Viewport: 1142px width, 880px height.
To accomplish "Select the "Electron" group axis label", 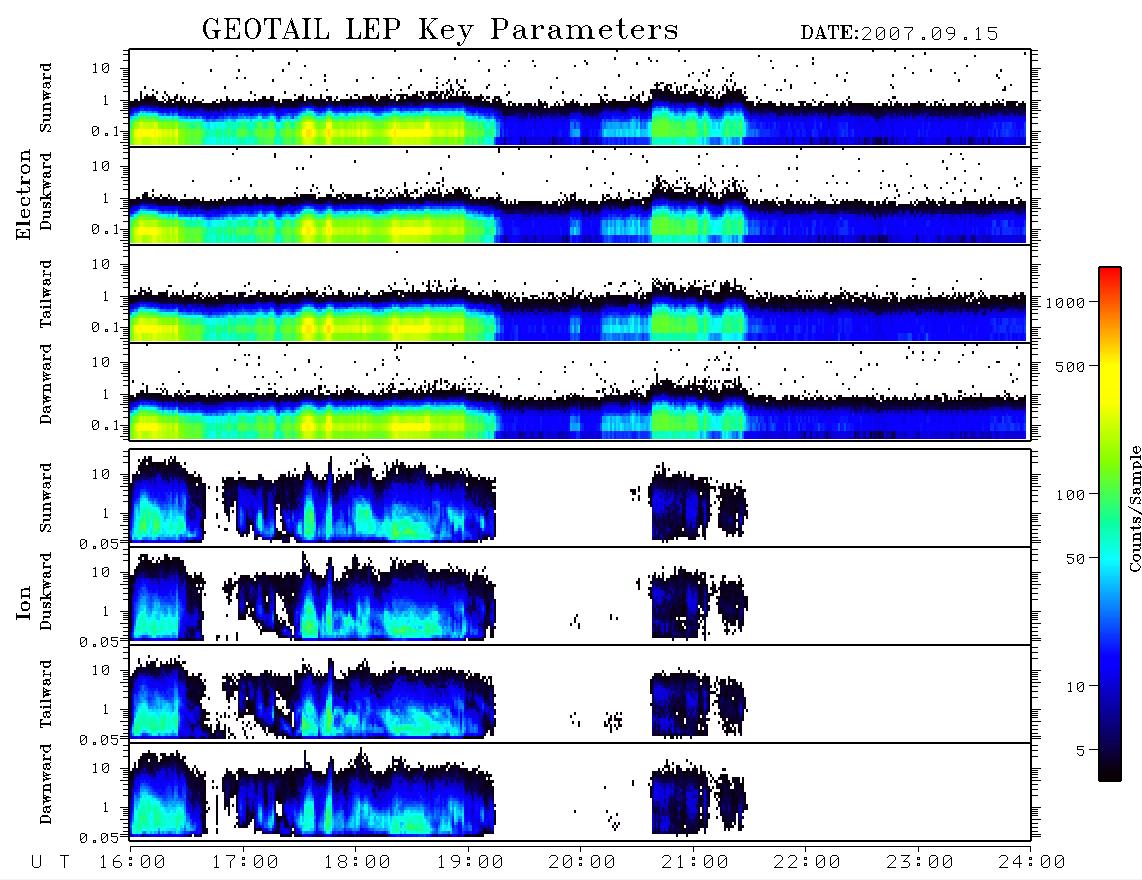I will click(23, 195).
